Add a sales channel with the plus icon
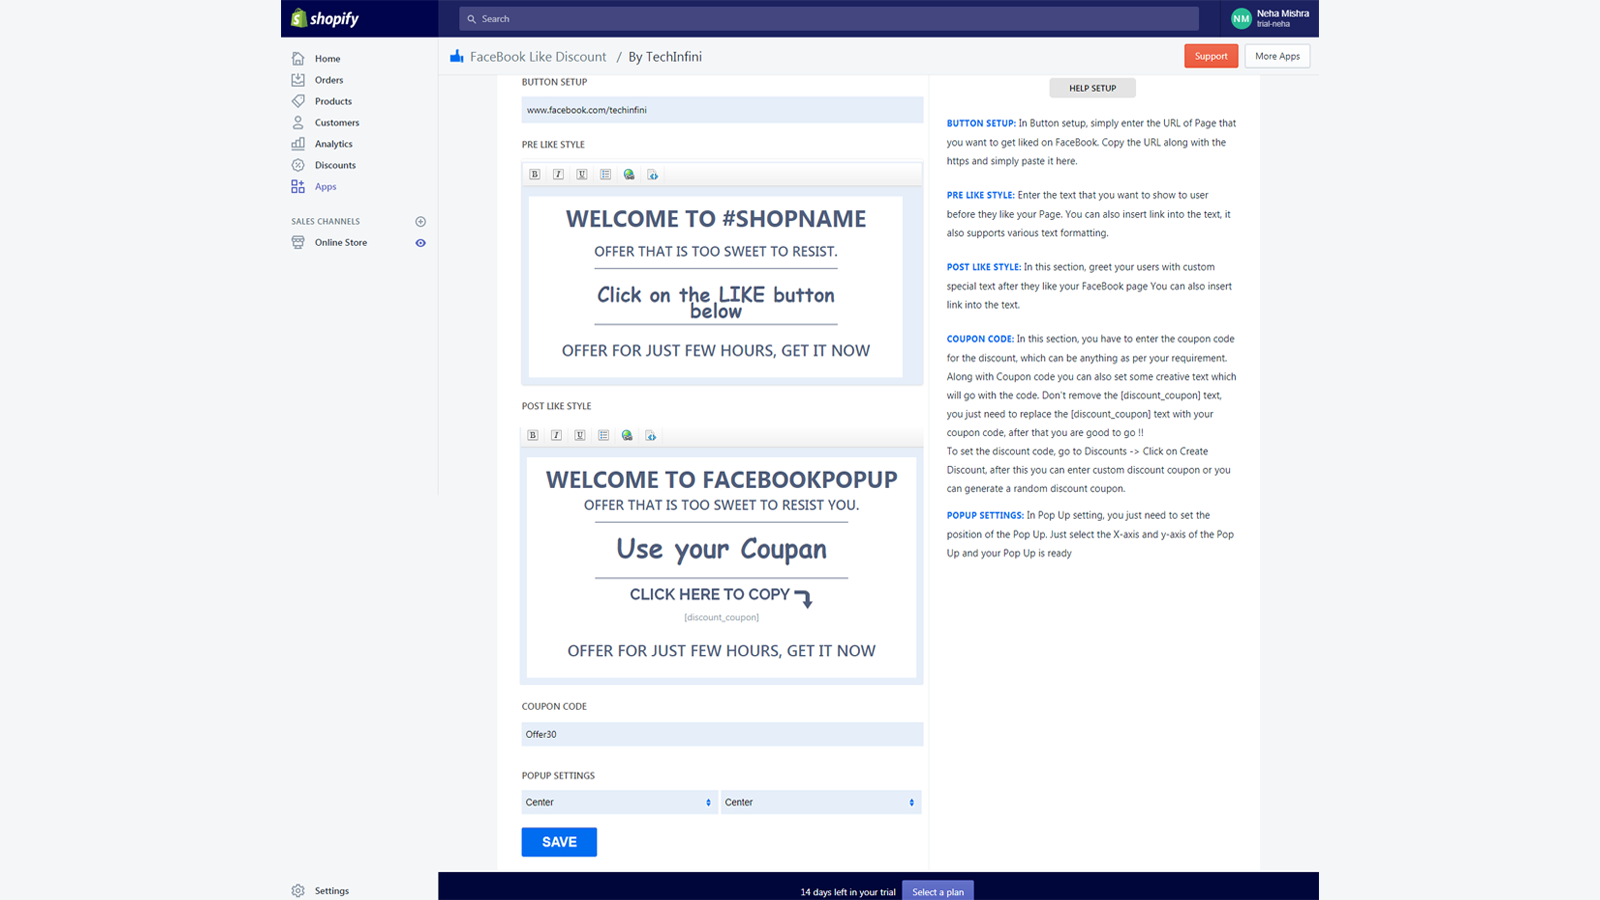 pos(421,222)
